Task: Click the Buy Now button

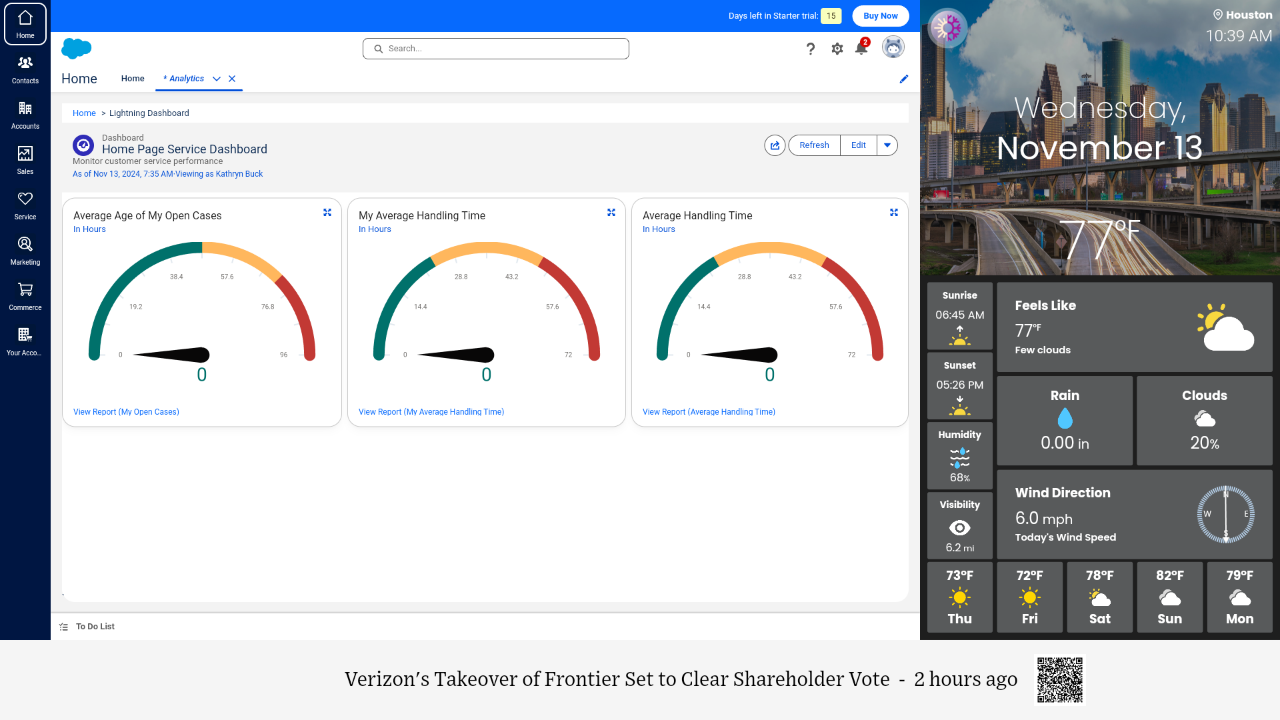Action: click(880, 16)
